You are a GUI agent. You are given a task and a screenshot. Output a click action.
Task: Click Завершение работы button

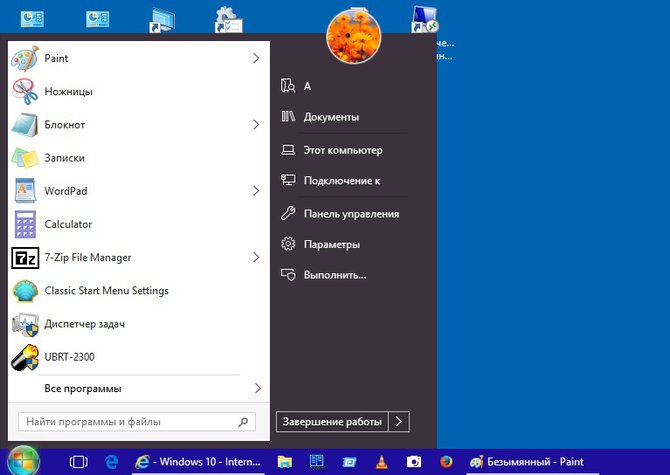pos(331,422)
